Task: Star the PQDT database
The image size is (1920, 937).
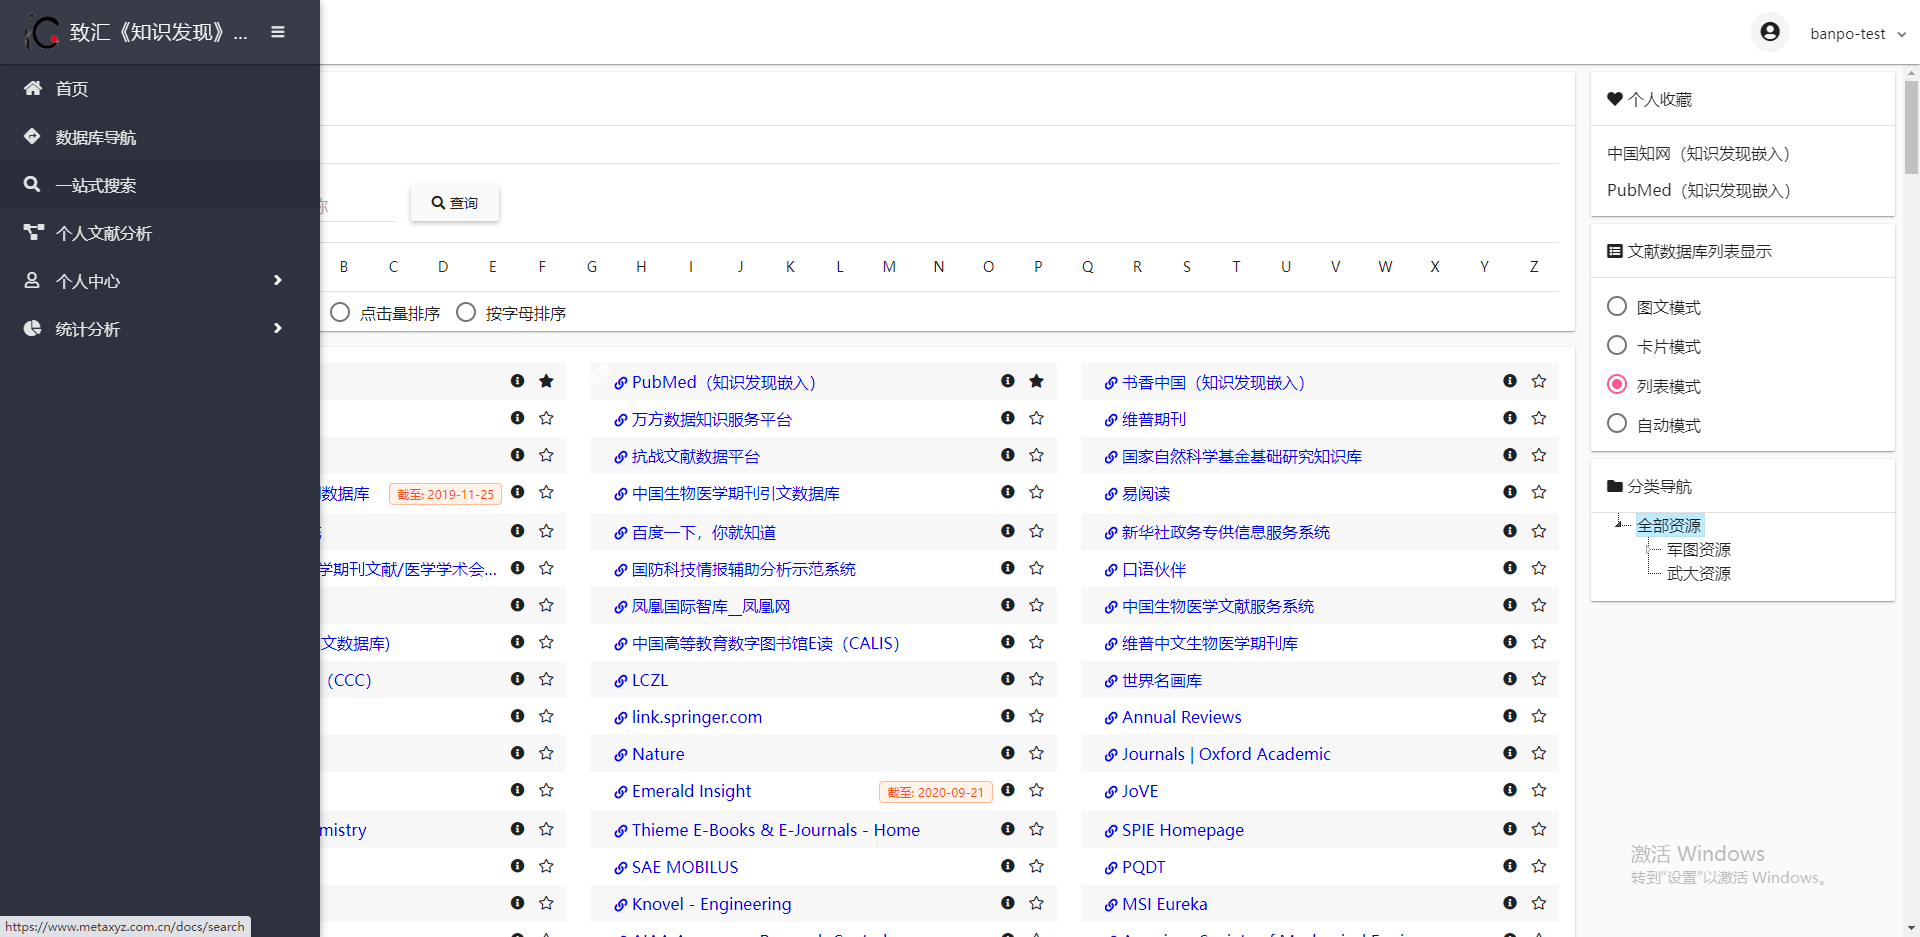Action: 1539,866
